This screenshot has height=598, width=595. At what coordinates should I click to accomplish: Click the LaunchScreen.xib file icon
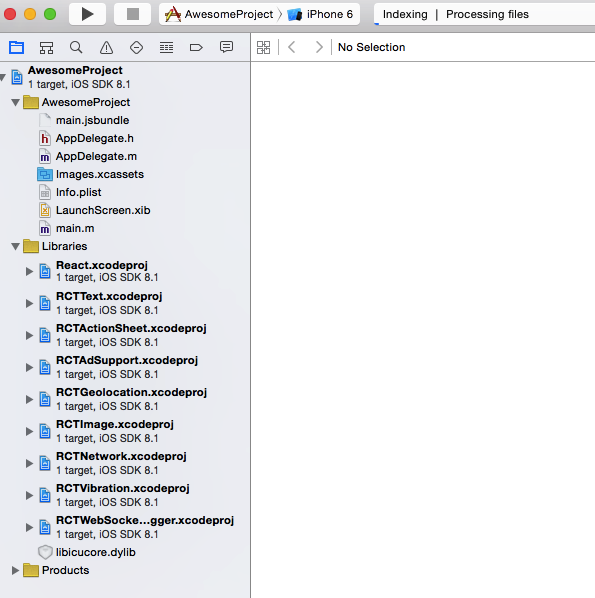click(45, 210)
